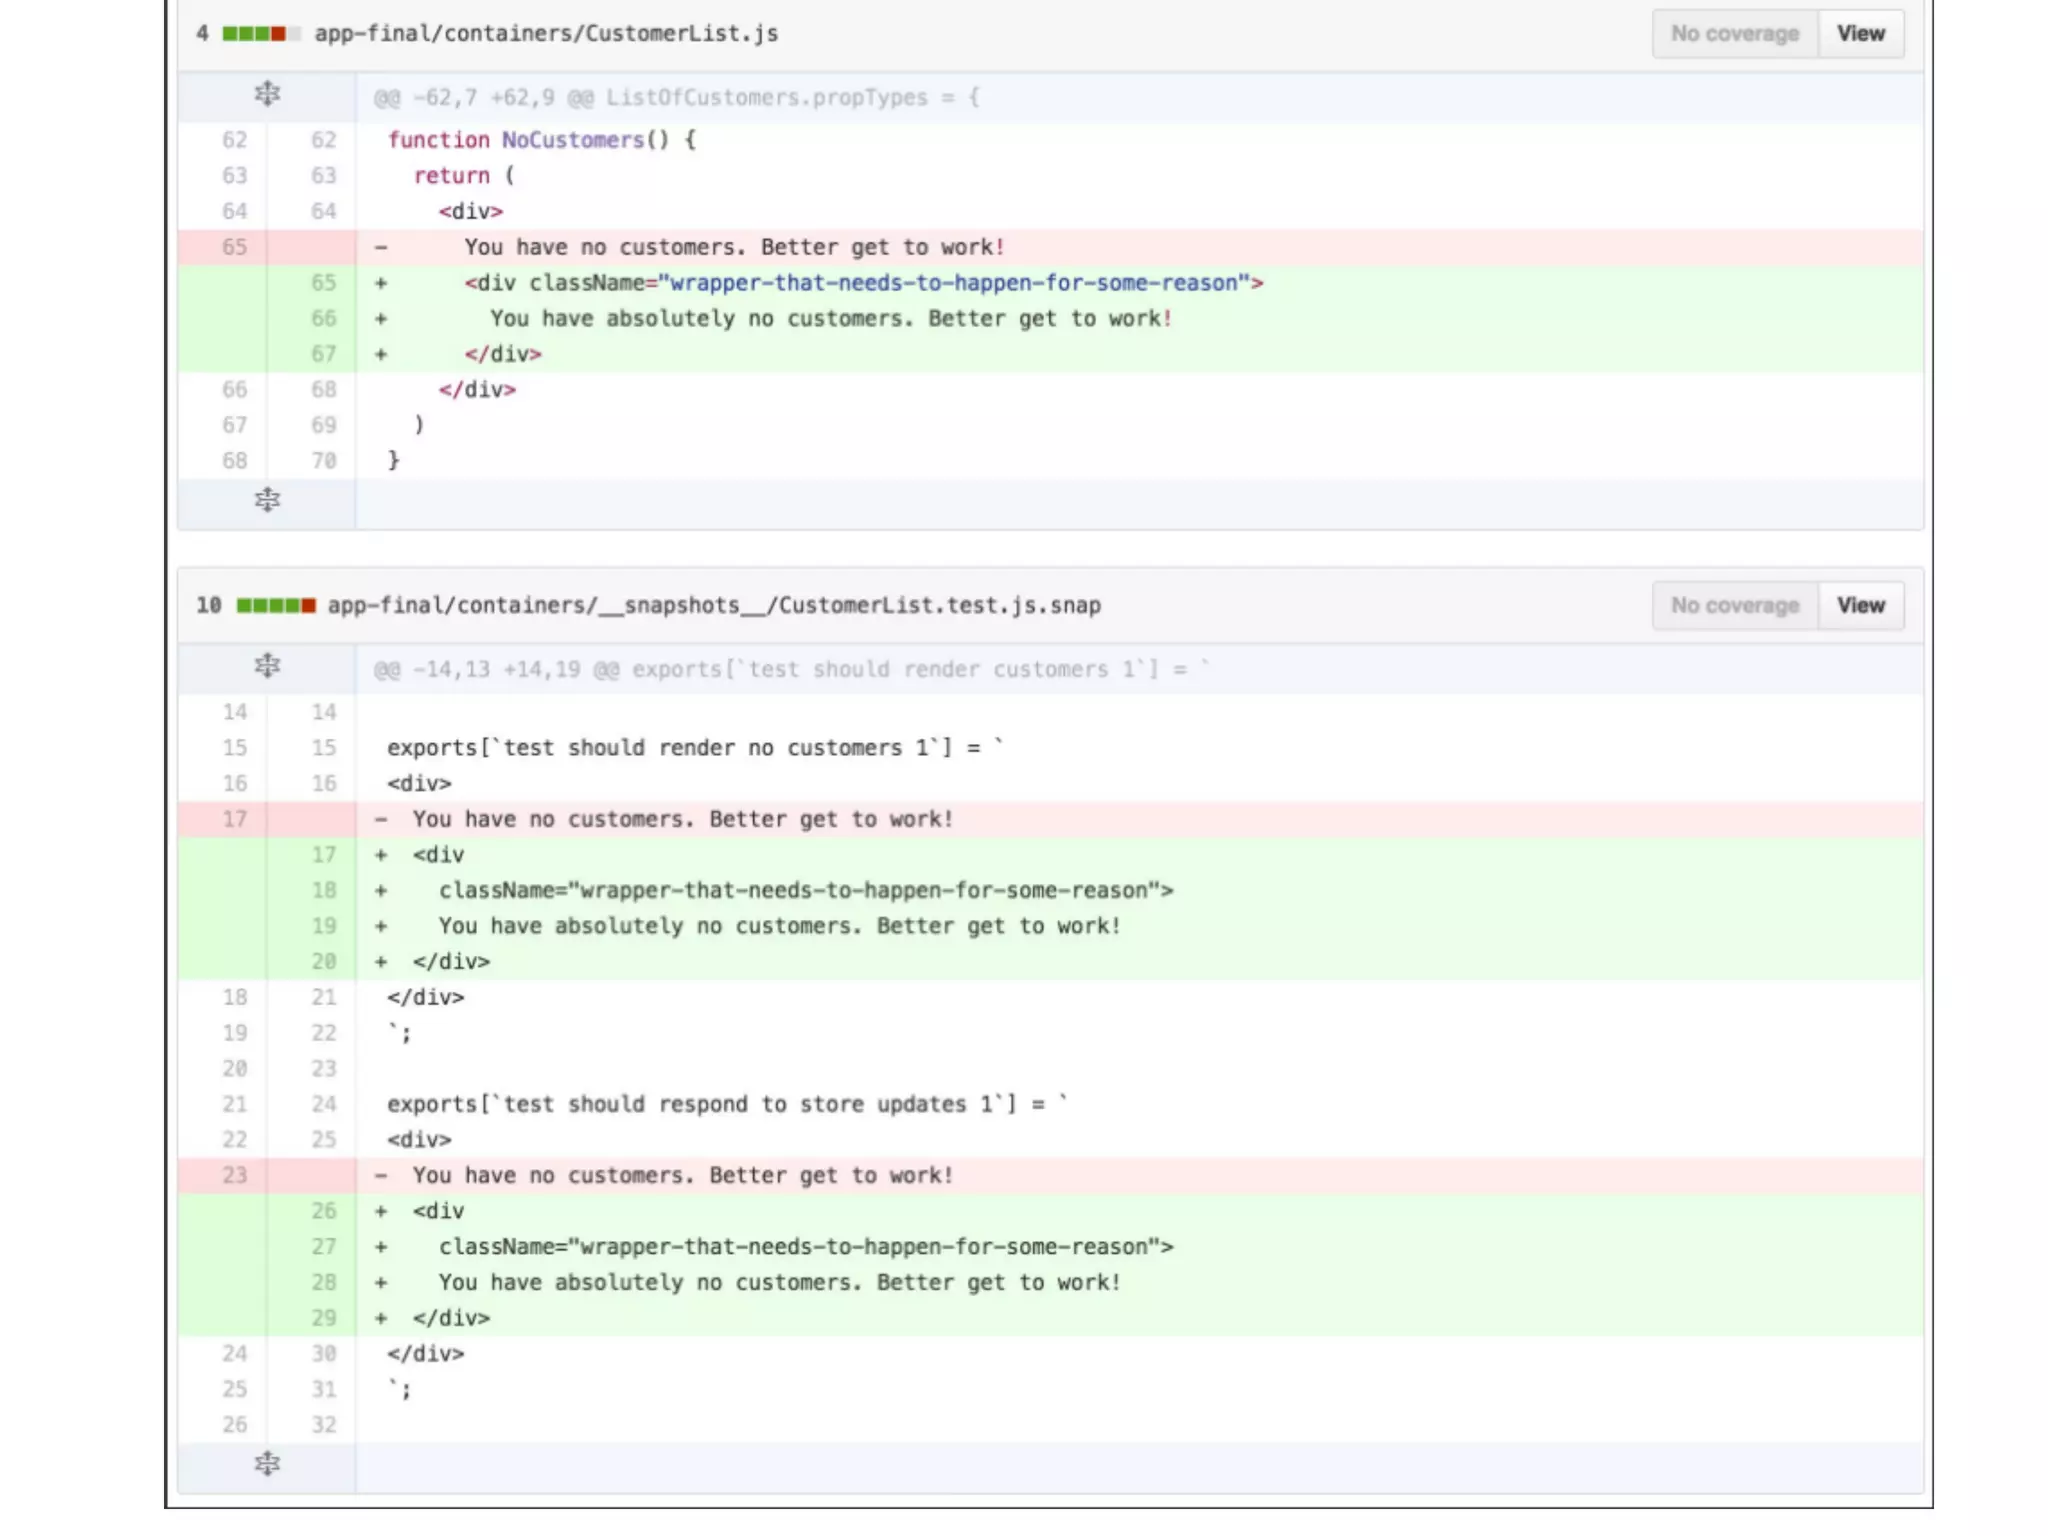Viewport: 2048px width, 1536px height.
Task: Select deleted line 17 in snapshot file
Action: point(234,820)
